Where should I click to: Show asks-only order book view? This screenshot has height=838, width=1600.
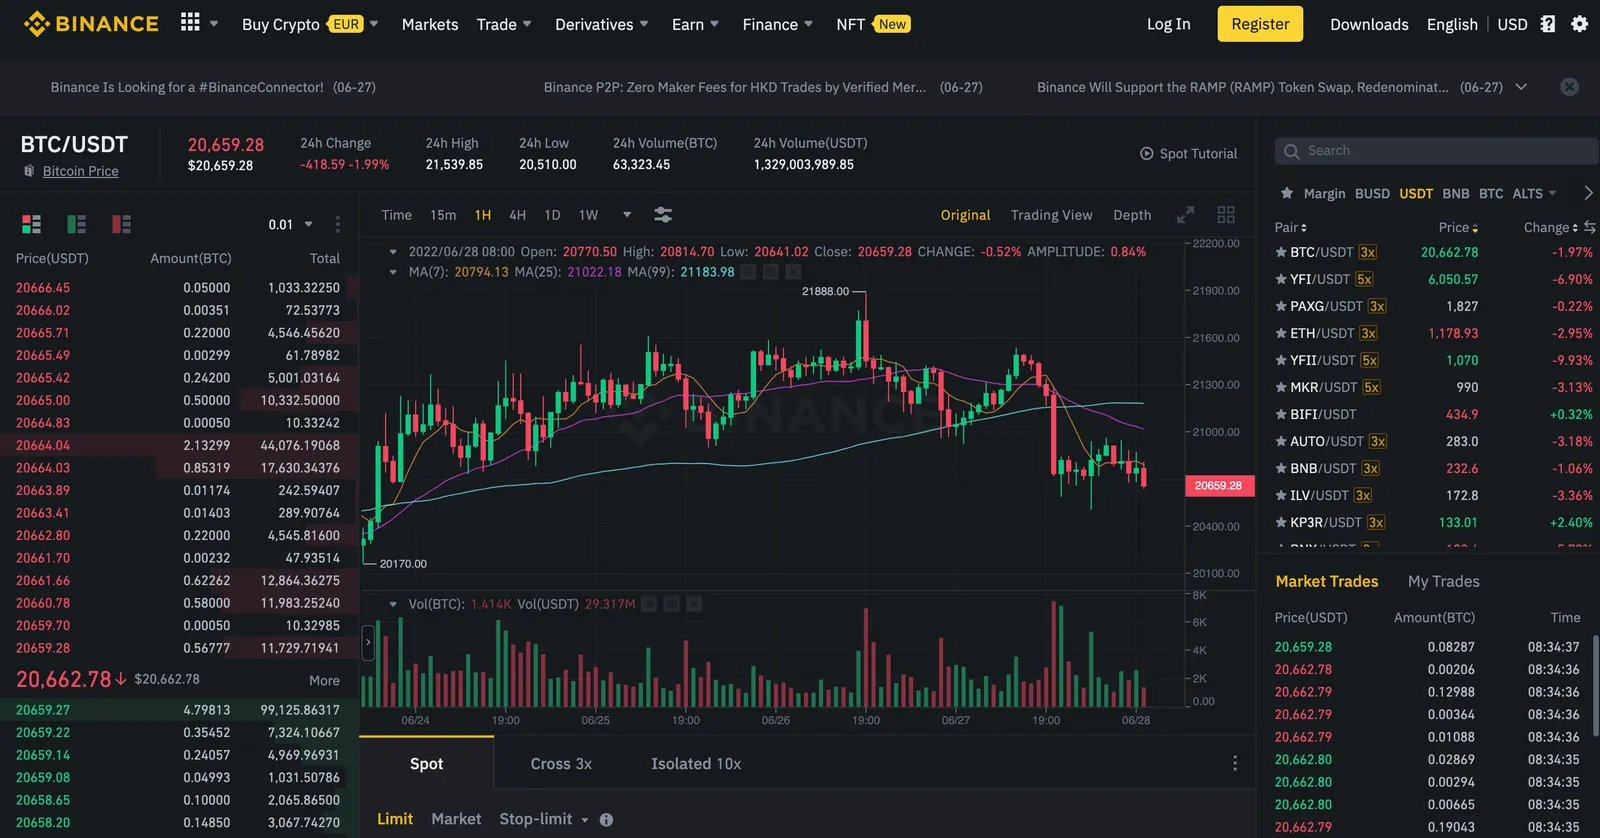(x=122, y=224)
